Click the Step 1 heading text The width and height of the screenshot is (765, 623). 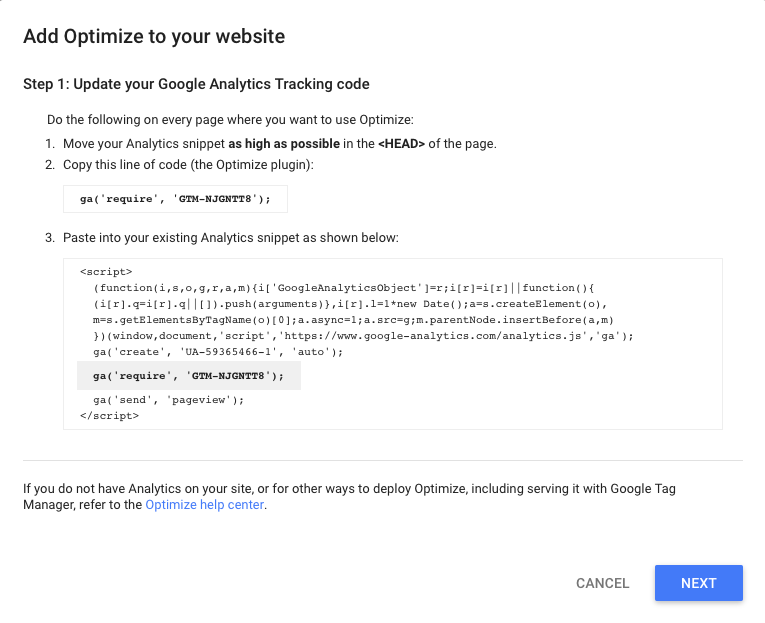[x=196, y=84]
